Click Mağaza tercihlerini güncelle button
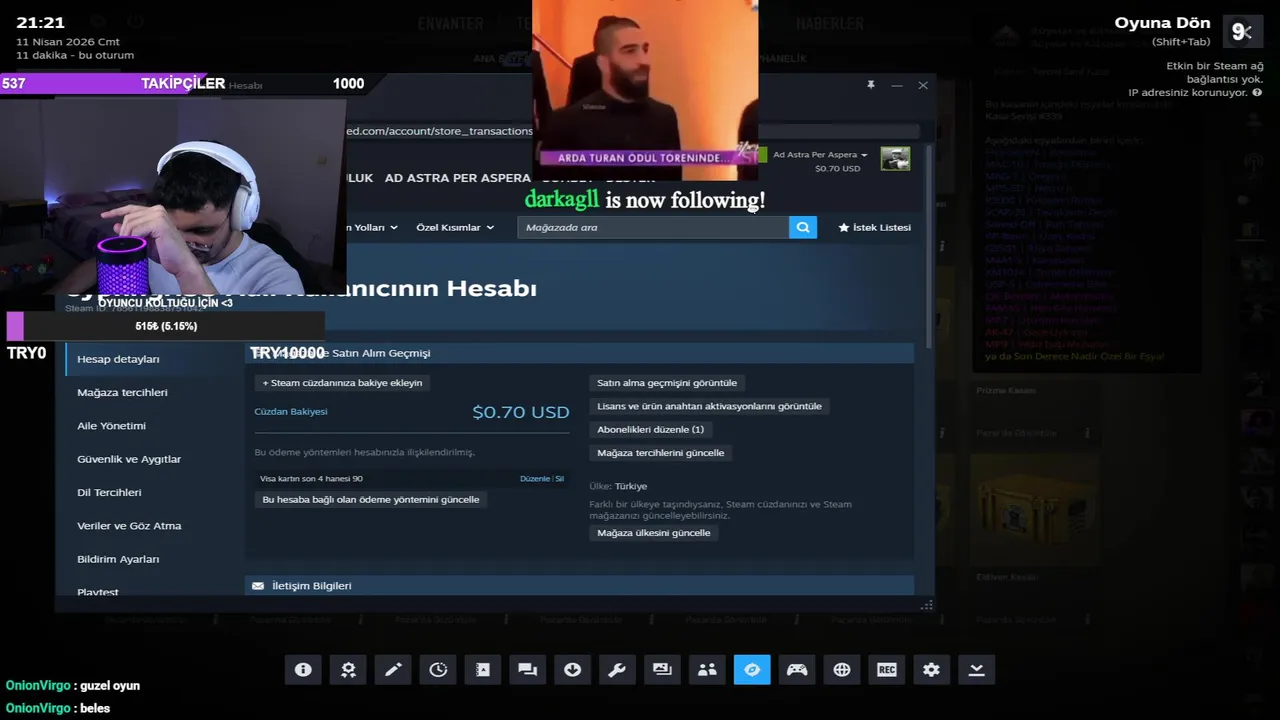This screenshot has height=720, width=1280. pos(660,453)
